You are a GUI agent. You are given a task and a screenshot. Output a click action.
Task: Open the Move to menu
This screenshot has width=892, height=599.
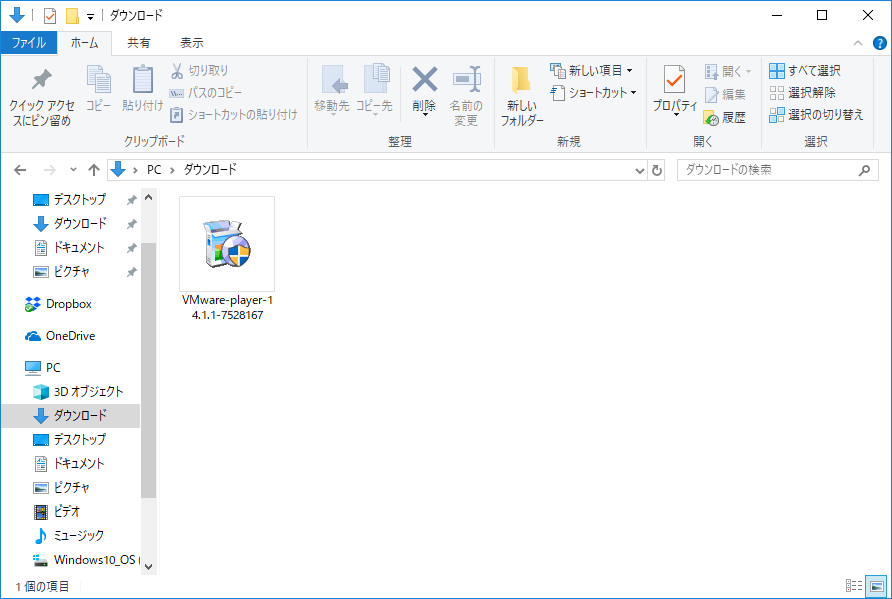332,91
